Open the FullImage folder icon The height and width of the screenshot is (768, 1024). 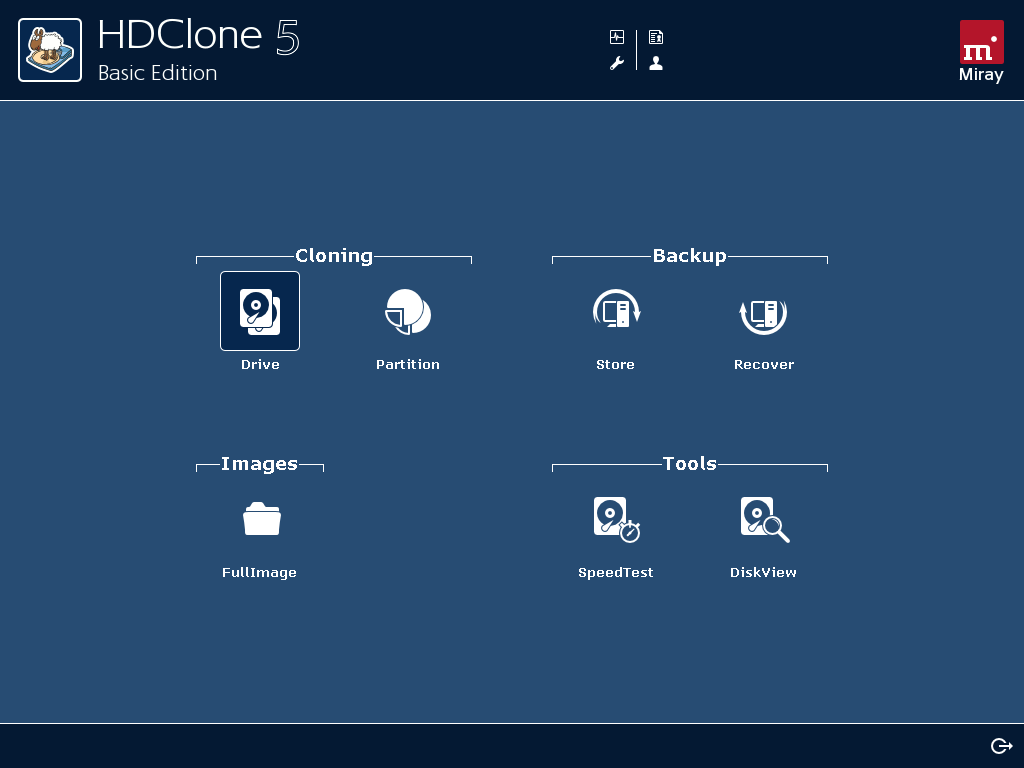pos(262,519)
